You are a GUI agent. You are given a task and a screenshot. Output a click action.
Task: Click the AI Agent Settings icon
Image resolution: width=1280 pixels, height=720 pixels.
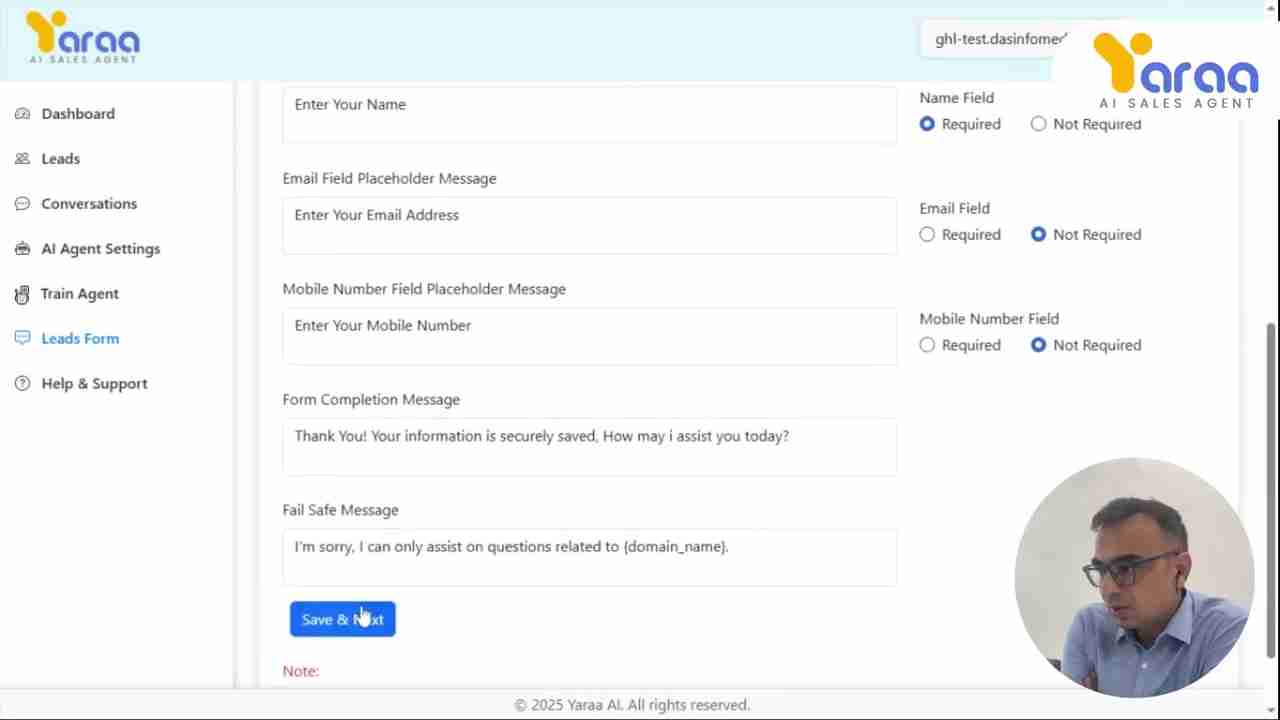[22, 249]
